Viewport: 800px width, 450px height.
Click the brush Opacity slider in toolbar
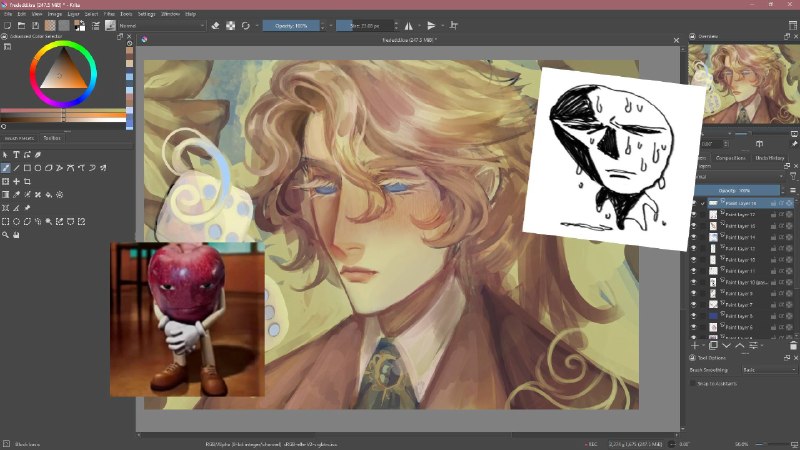click(x=291, y=26)
